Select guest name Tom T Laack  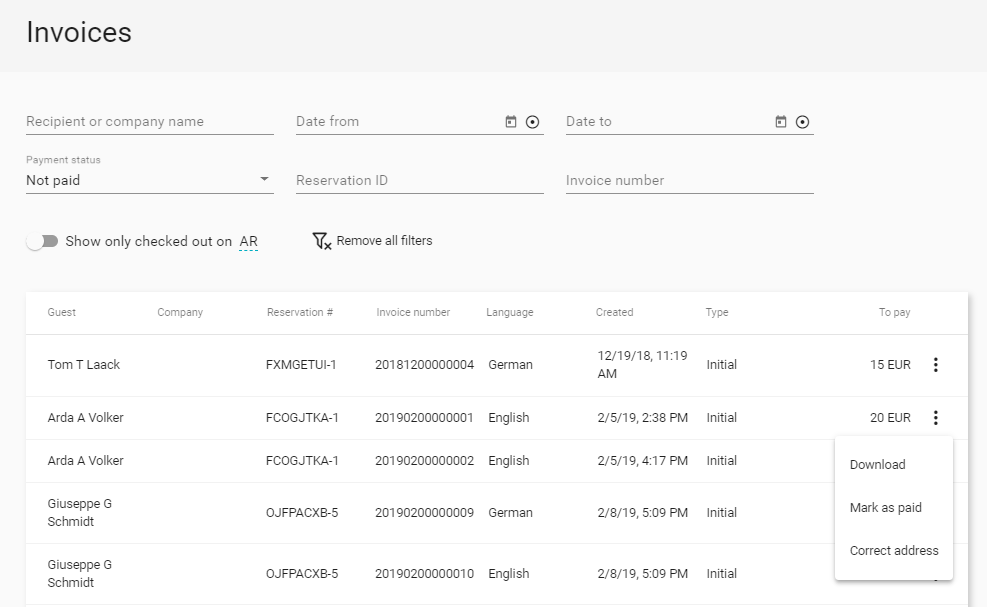pos(84,365)
